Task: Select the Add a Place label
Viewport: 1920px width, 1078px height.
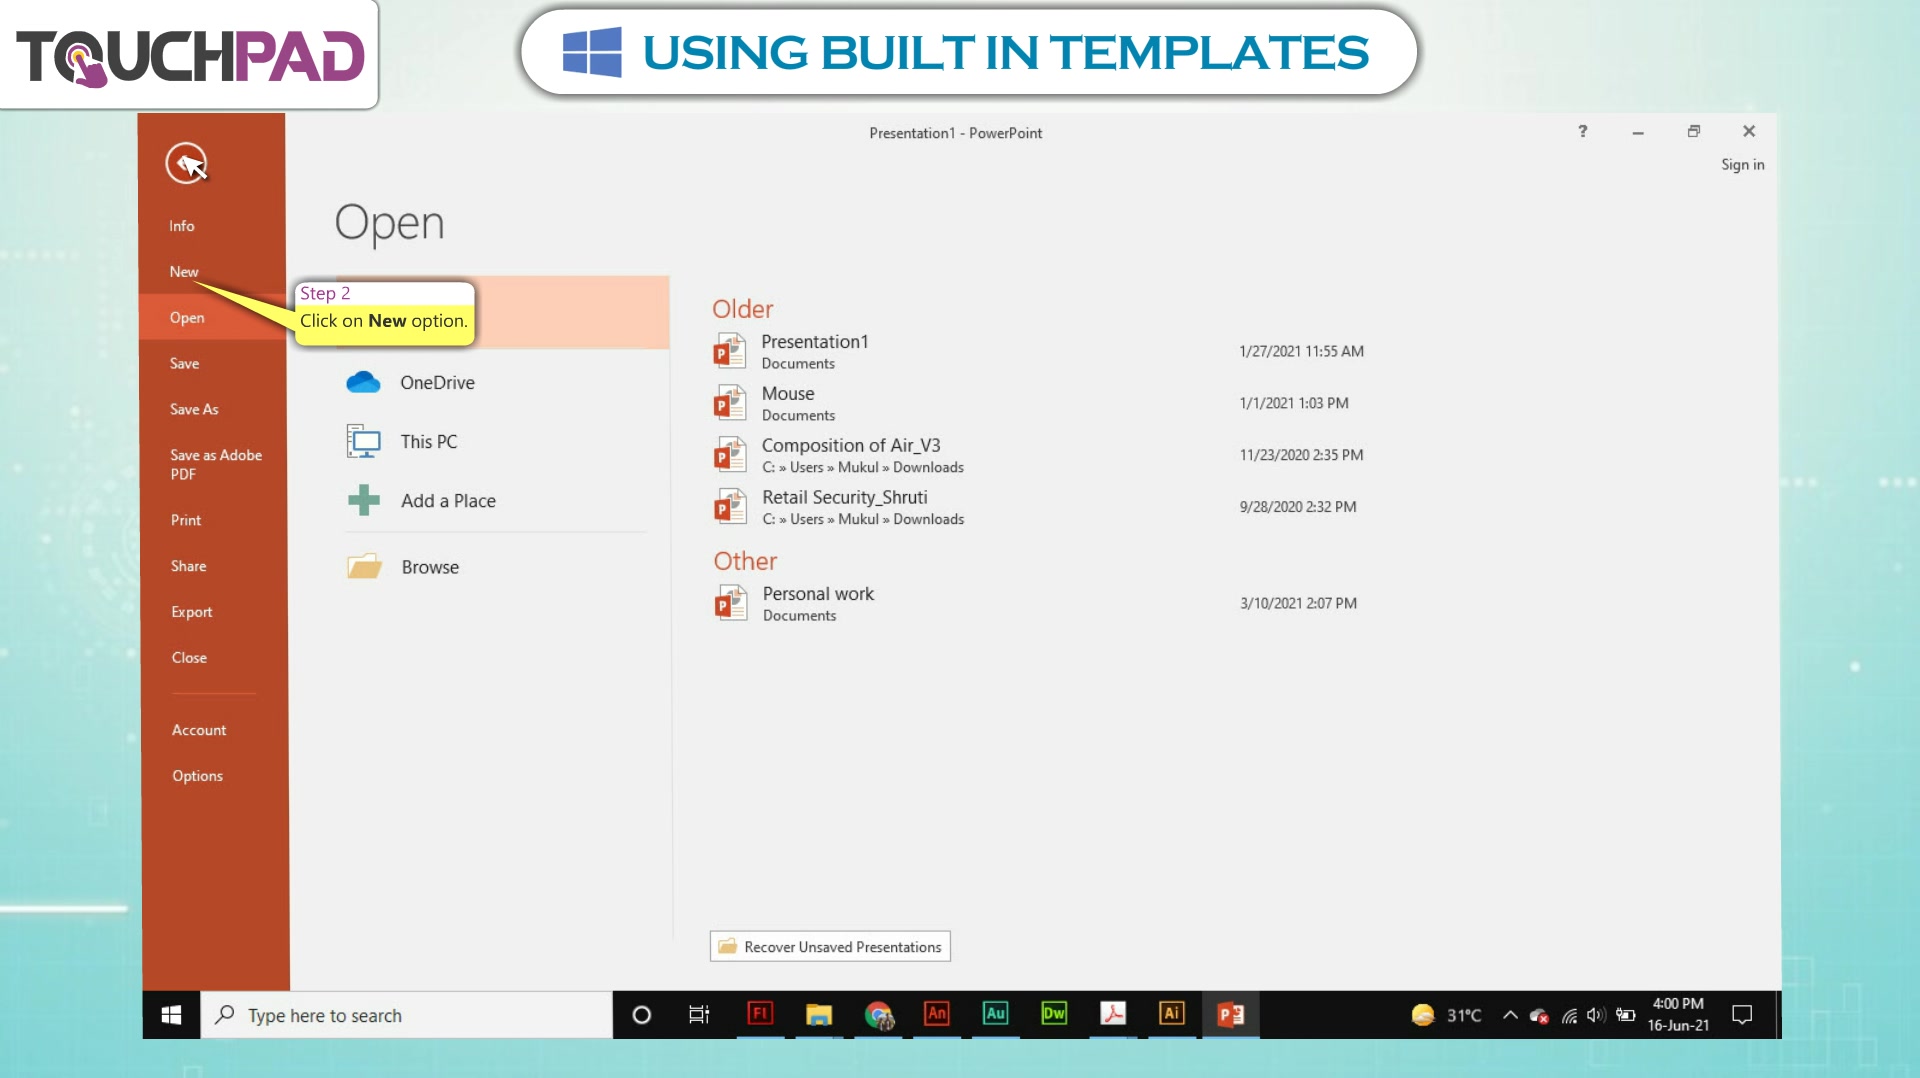Action: 448,501
